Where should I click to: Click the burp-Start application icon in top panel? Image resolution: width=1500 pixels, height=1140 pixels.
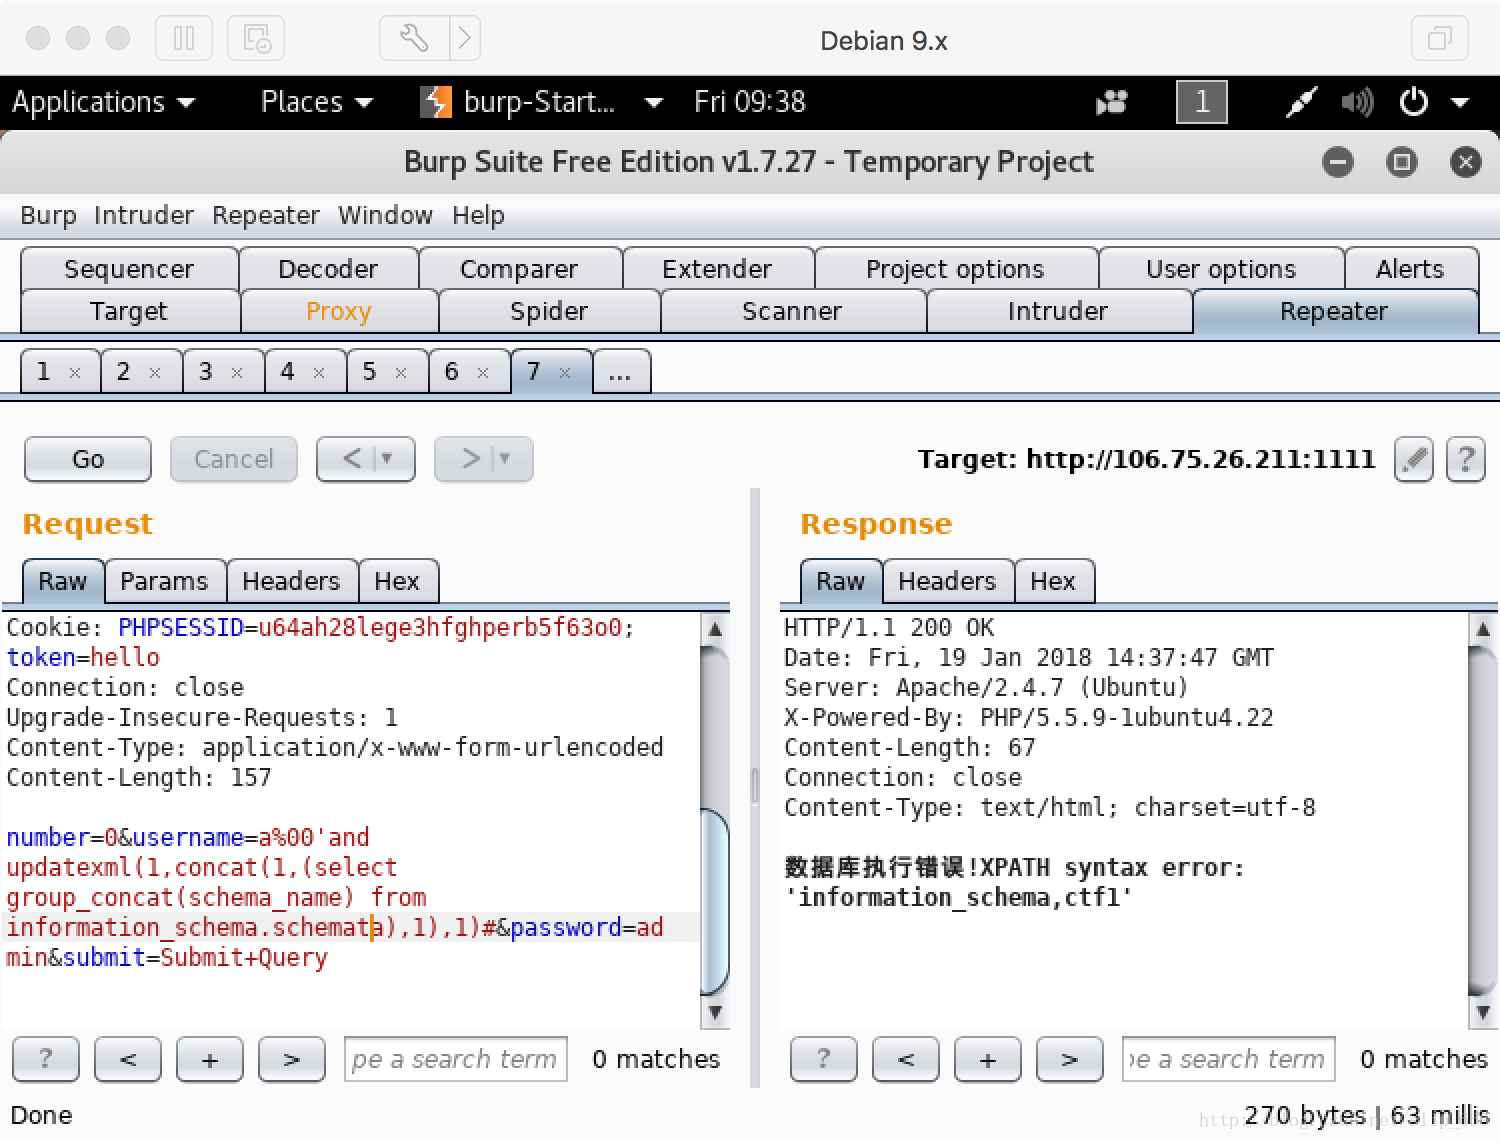click(436, 102)
